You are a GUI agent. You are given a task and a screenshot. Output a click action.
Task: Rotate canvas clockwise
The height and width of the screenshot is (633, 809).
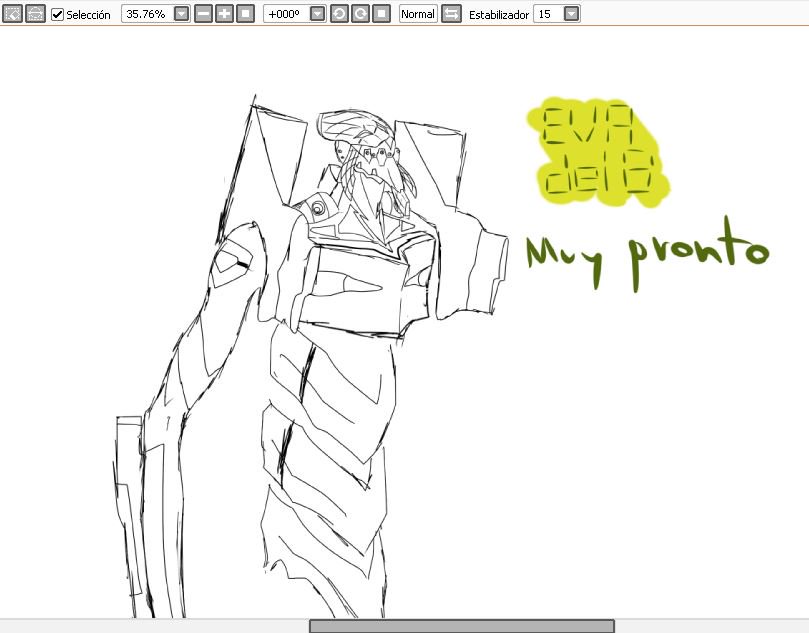coord(360,14)
